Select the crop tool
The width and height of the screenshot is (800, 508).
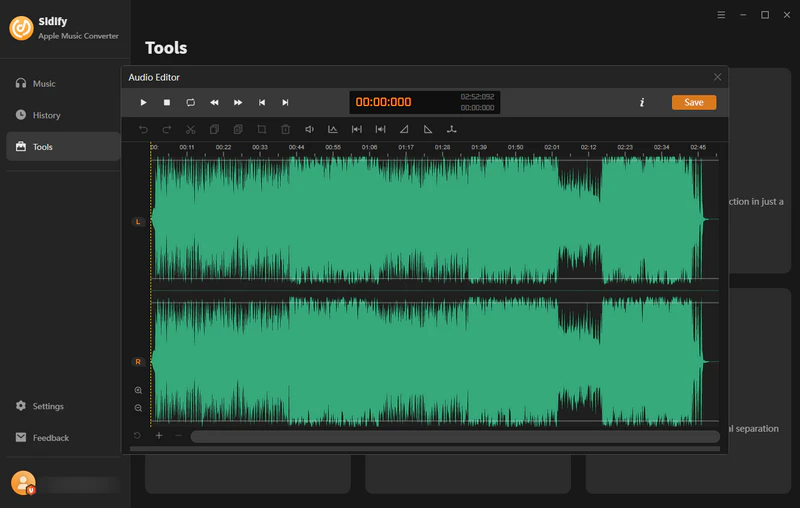point(262,130)
